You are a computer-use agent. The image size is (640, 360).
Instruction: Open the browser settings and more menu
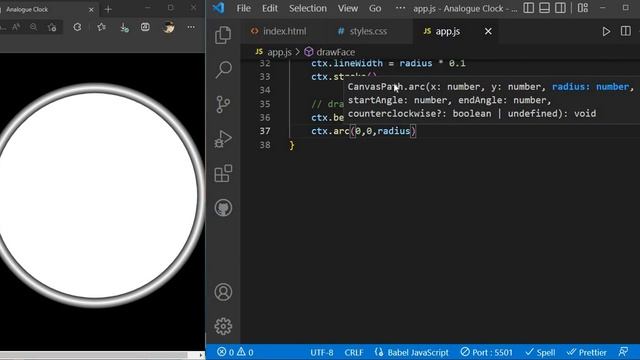[x=191, y=27]
